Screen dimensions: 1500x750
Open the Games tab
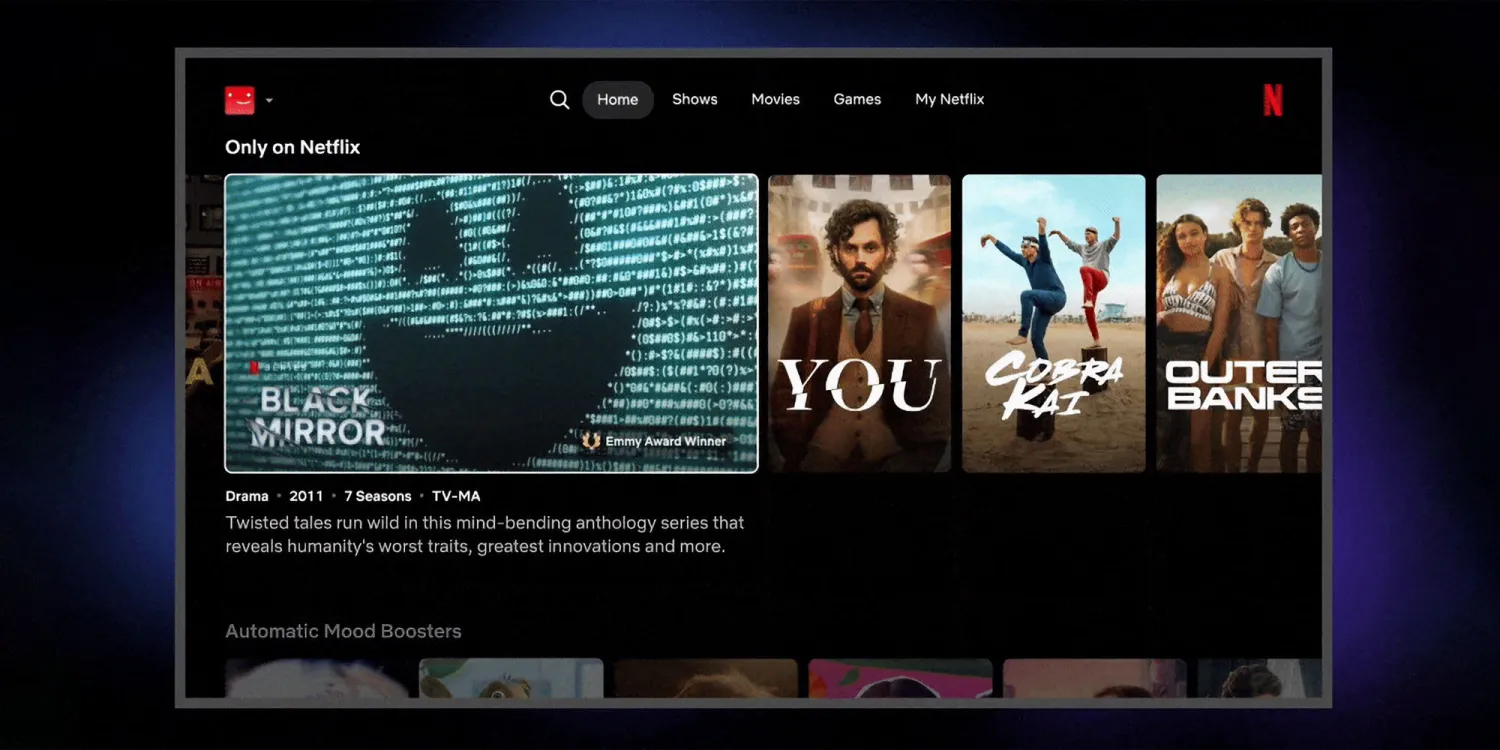[857, 100]
